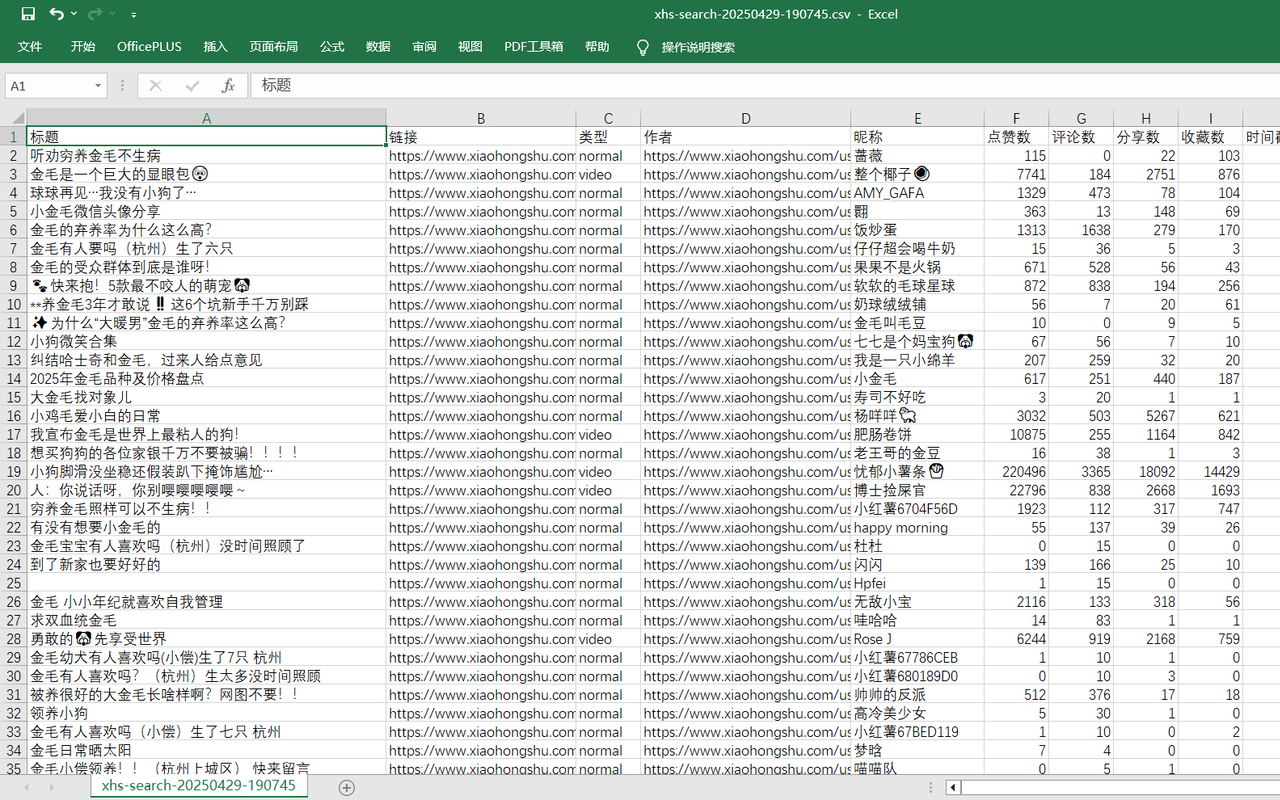
Task: Open the 文件 menu
Action: pos(30,46)
